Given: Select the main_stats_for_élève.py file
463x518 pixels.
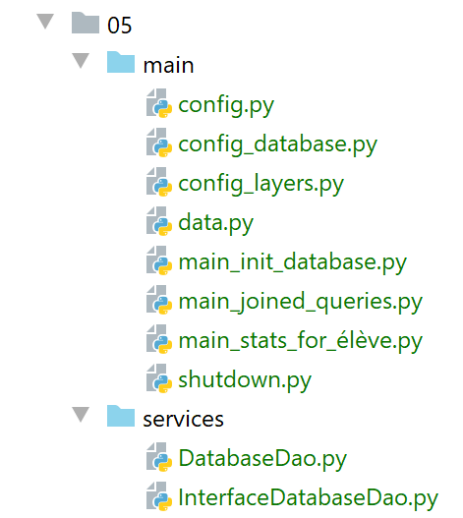Looking at the screenshot, I should (300, 341).
